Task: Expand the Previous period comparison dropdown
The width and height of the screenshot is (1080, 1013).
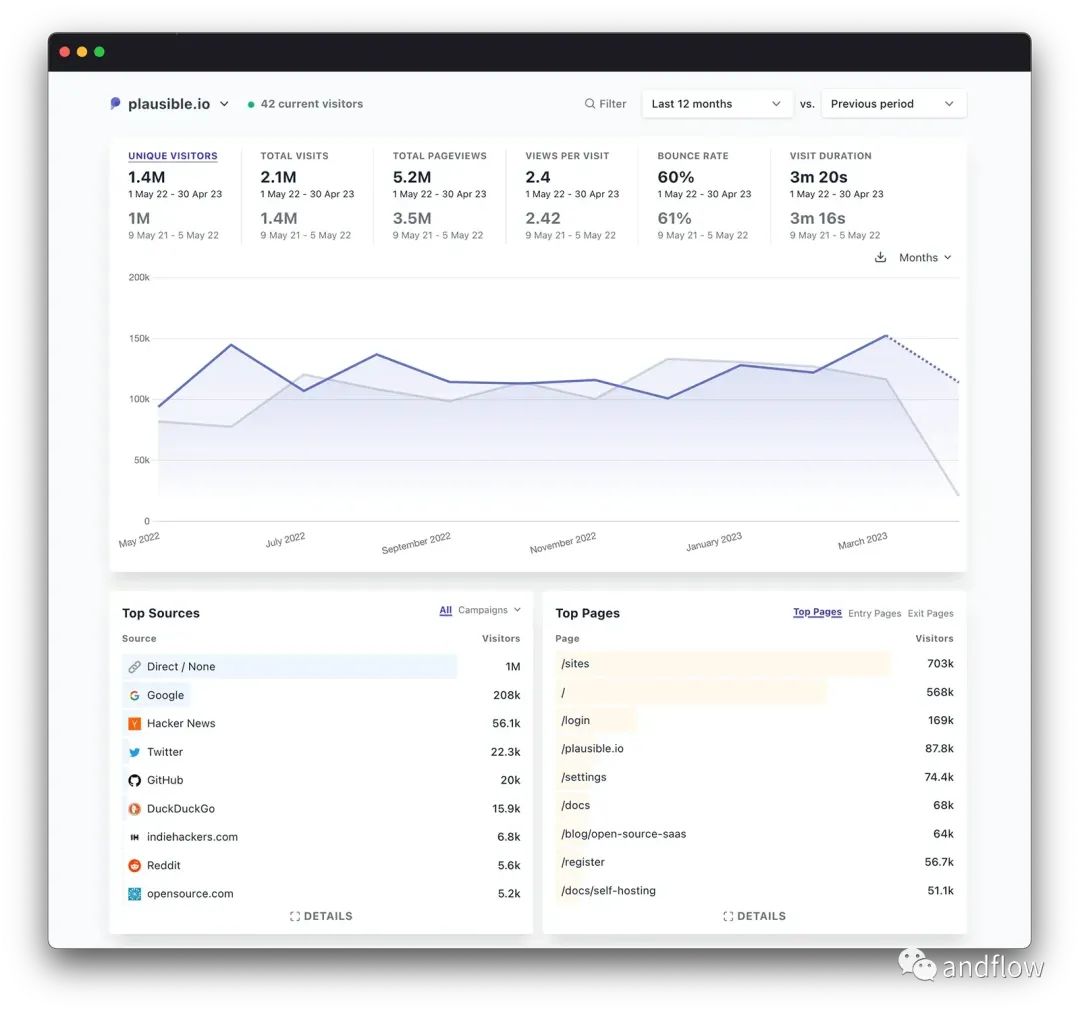Action: (x=893, y=104)
